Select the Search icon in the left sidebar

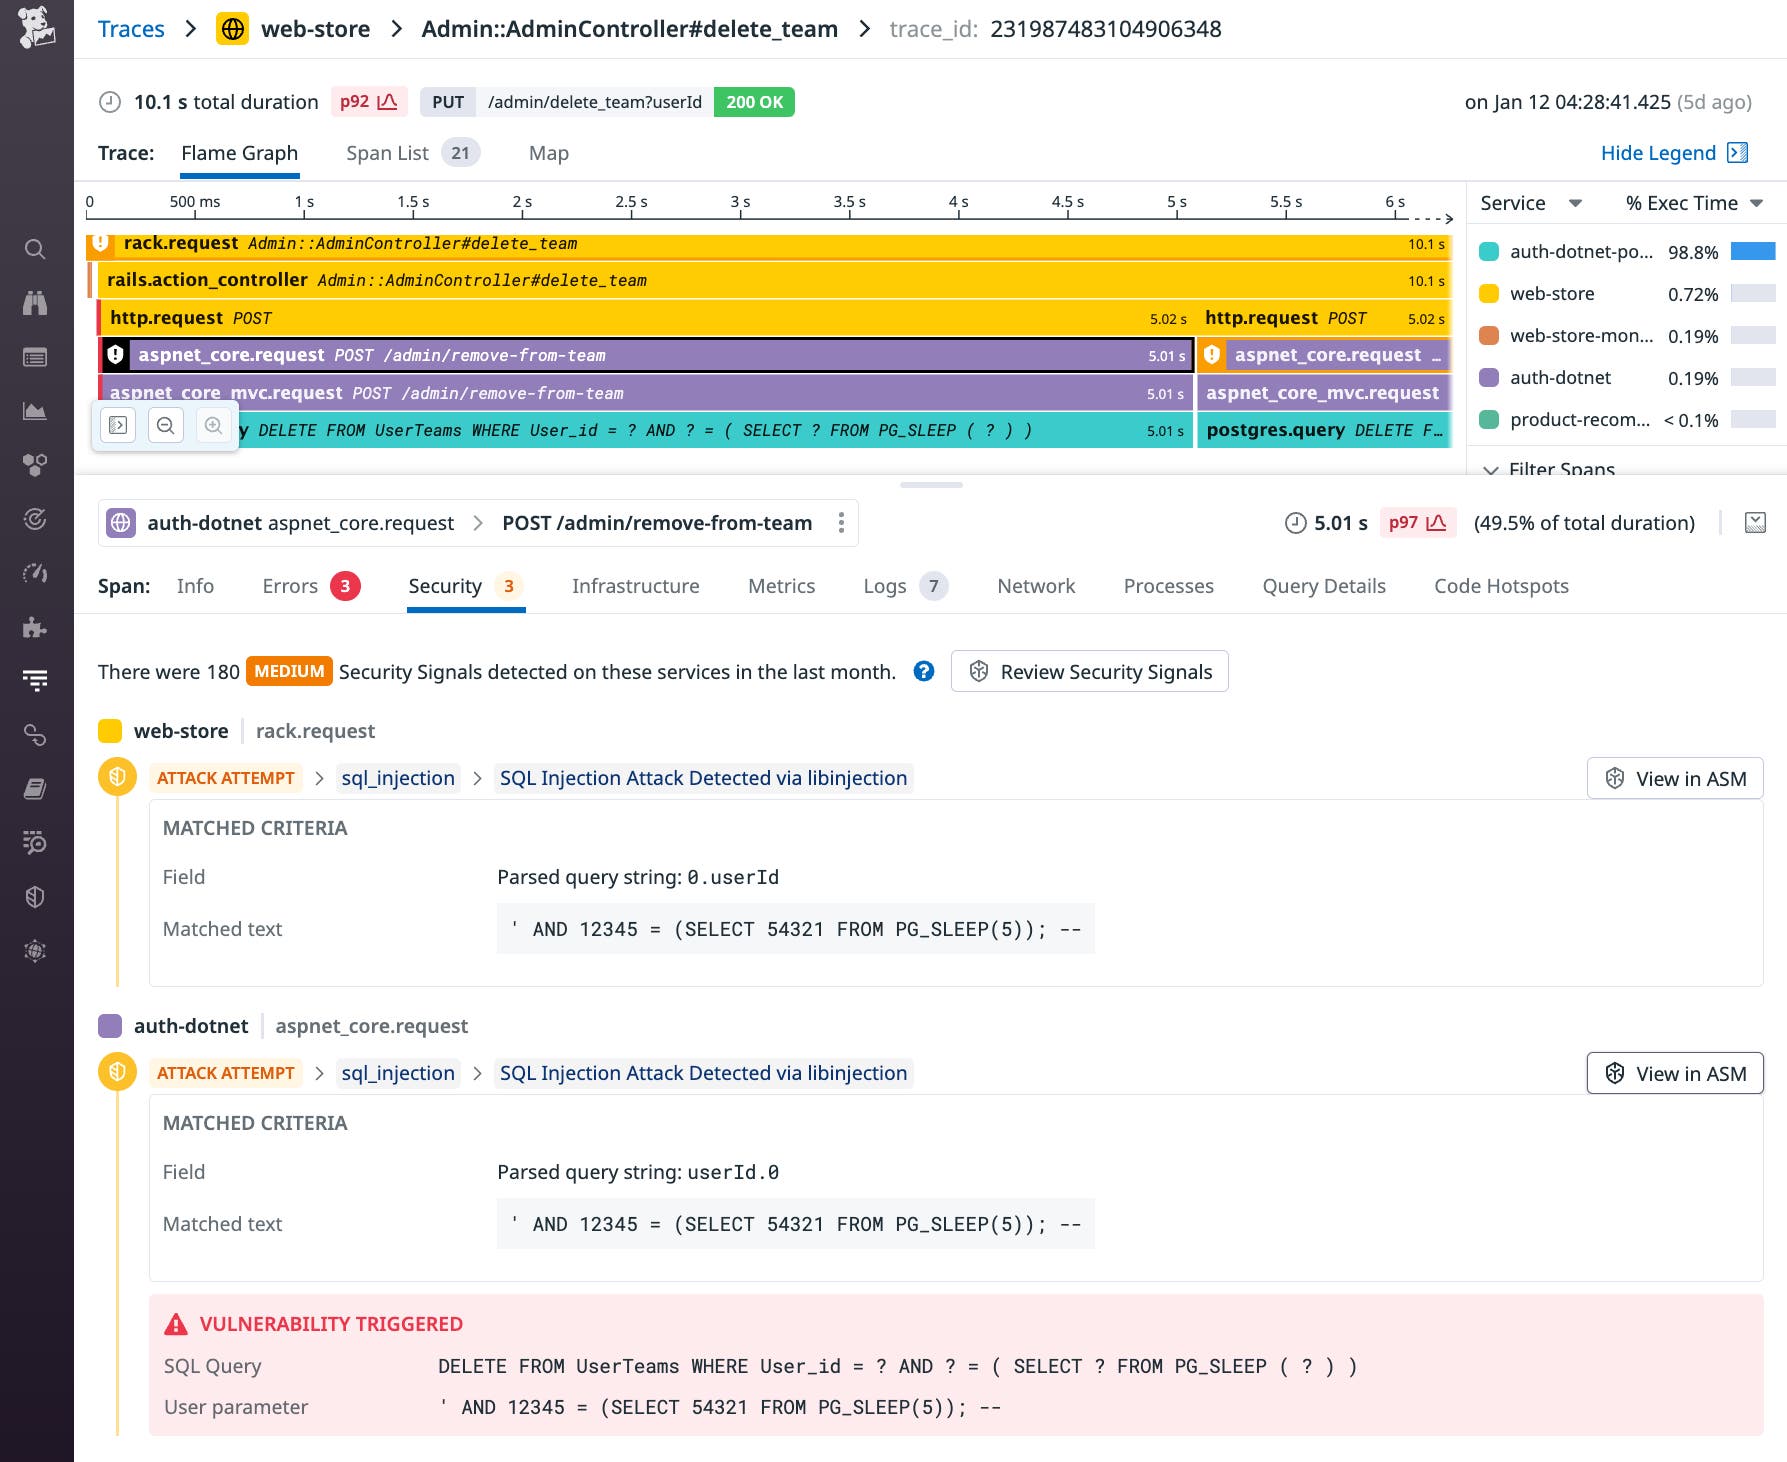(35, 249)
